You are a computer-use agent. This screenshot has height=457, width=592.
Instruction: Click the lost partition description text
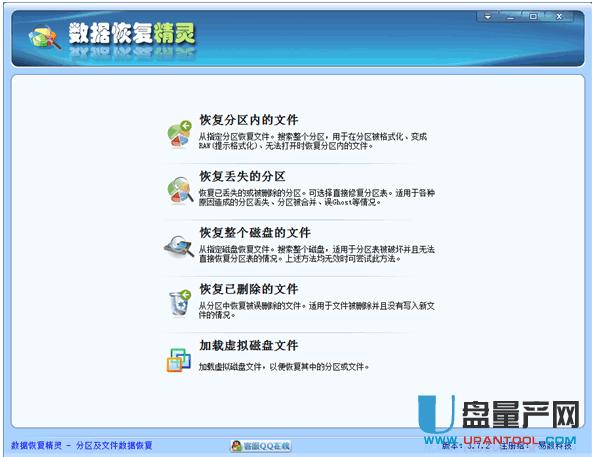[x=317, y=198]
